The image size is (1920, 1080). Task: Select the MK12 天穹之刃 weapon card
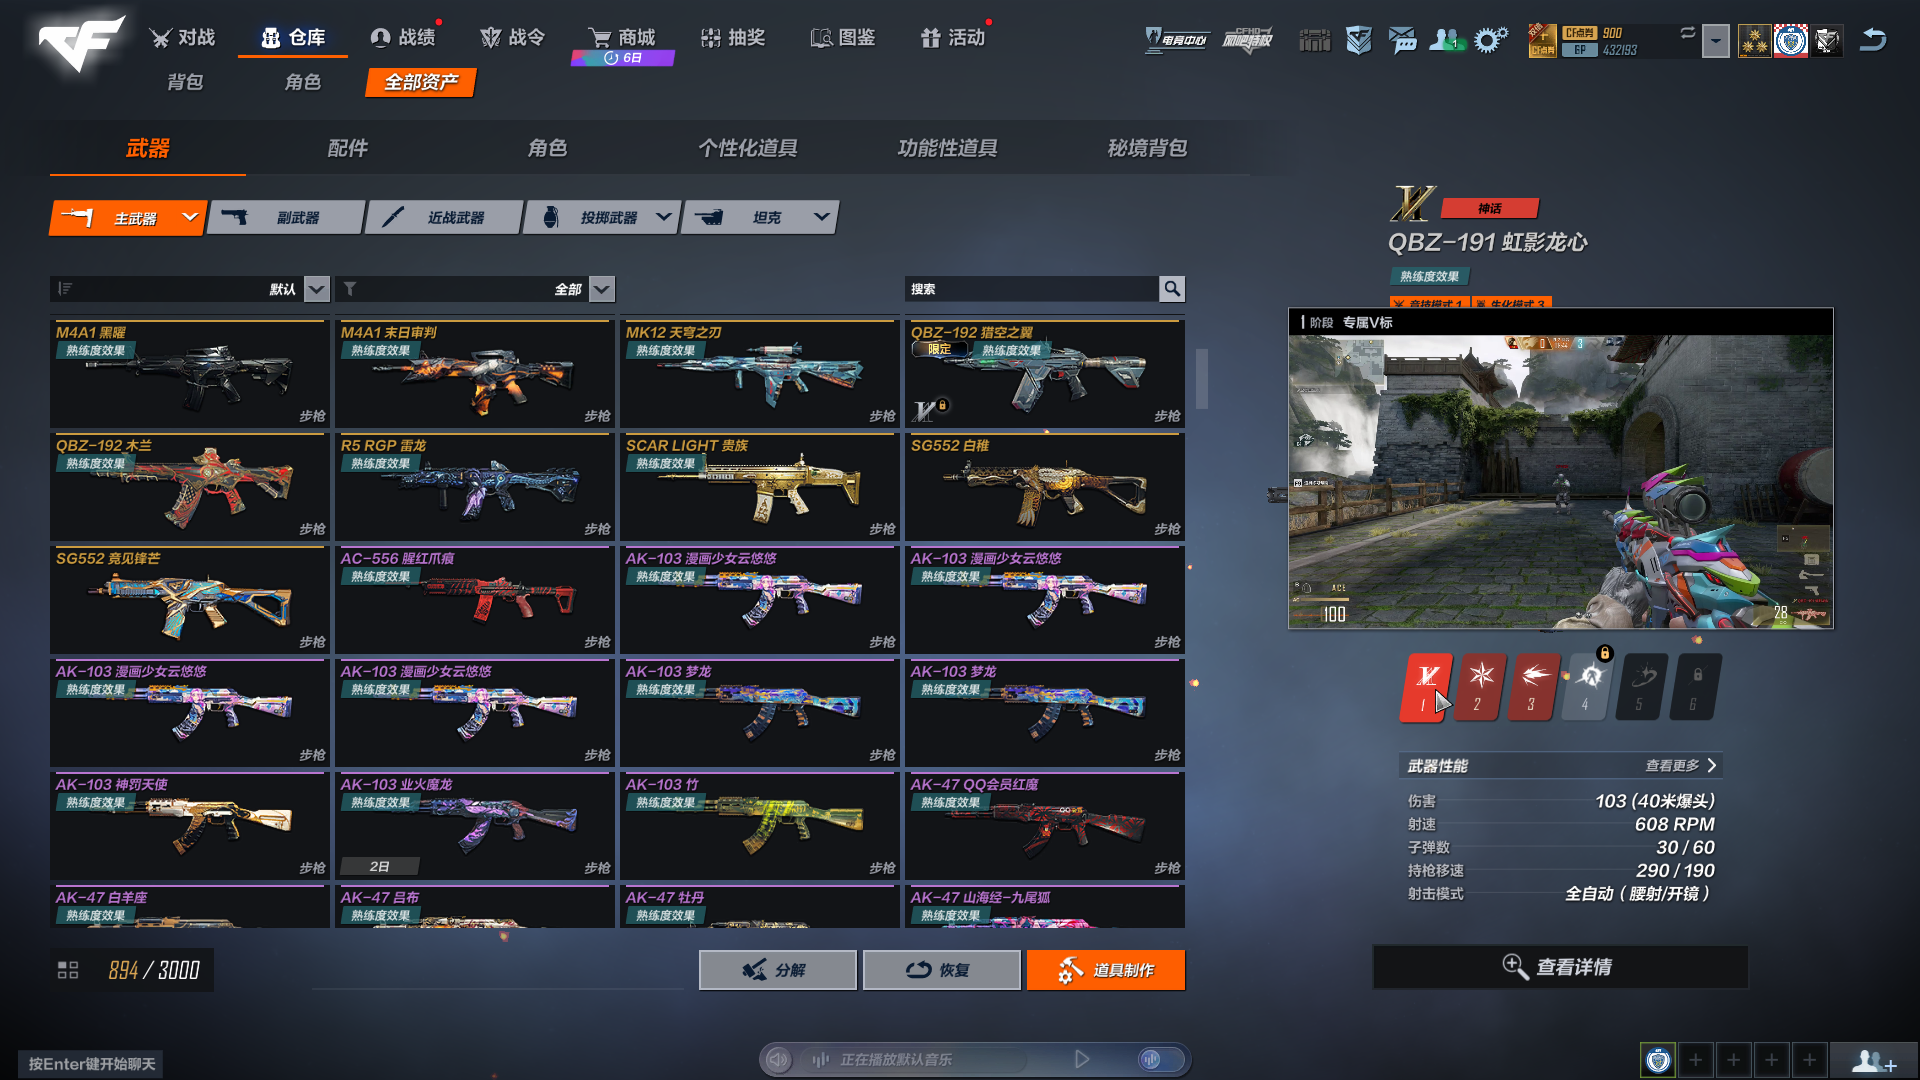click(759, 374)
